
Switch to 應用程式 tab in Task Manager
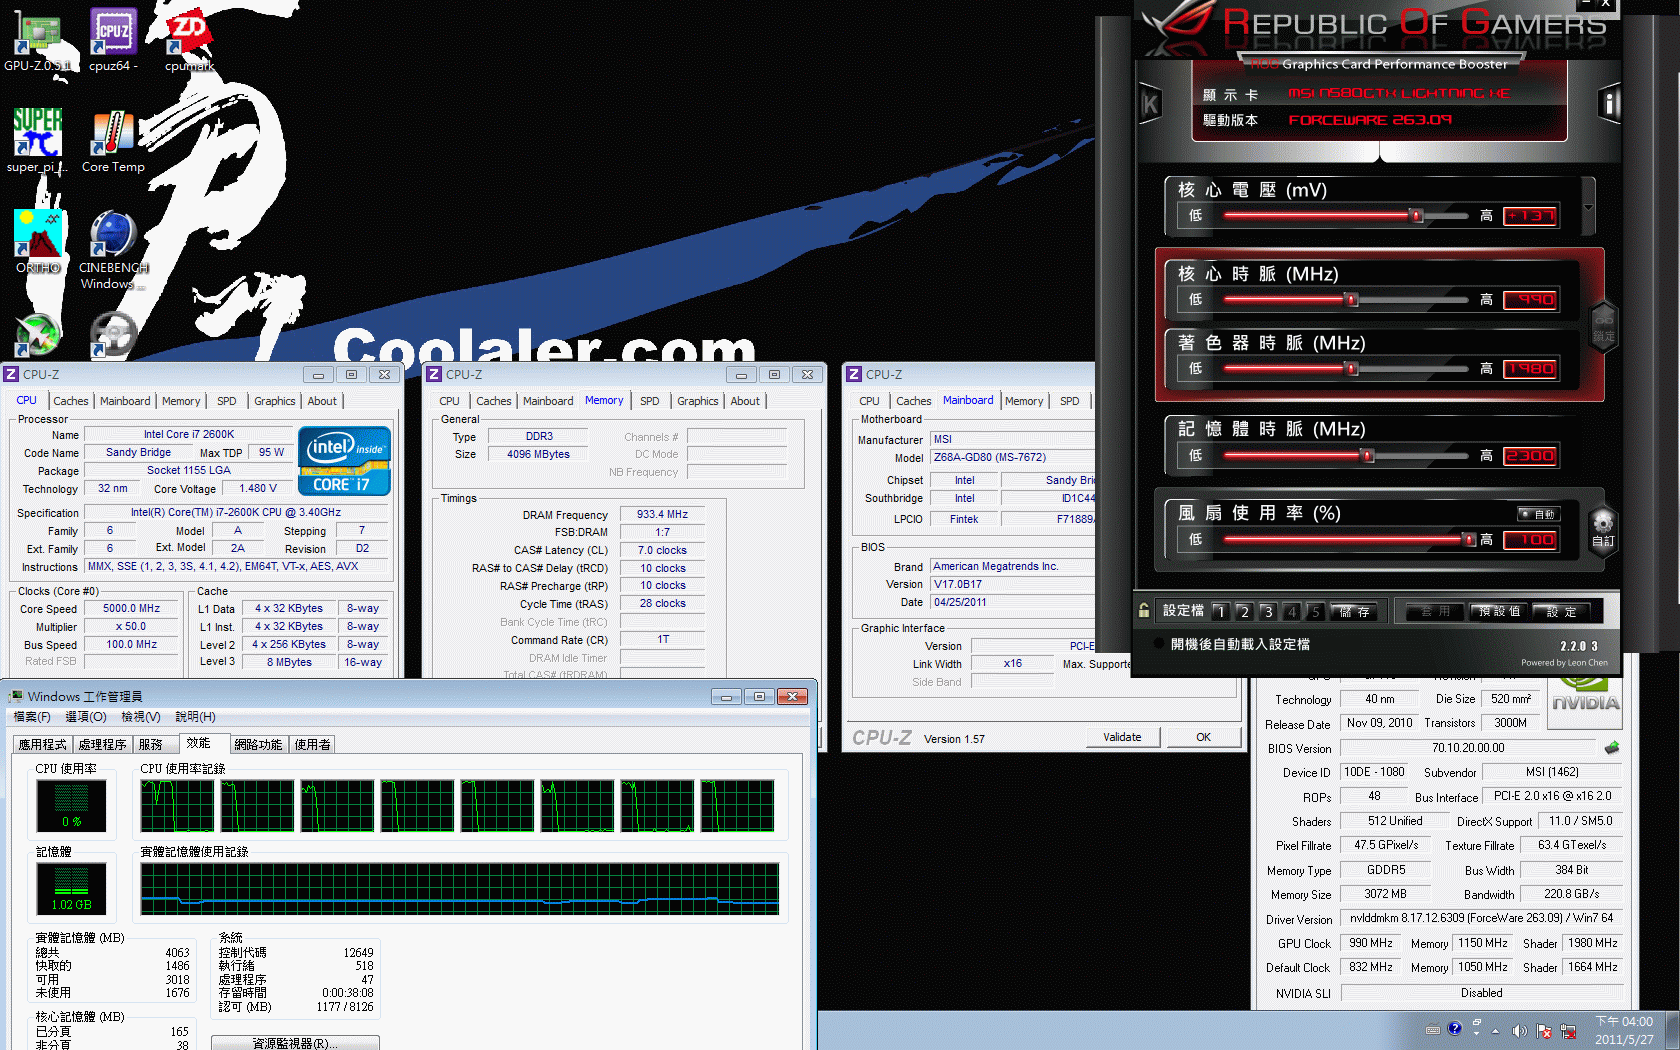(x=43, y=745)
